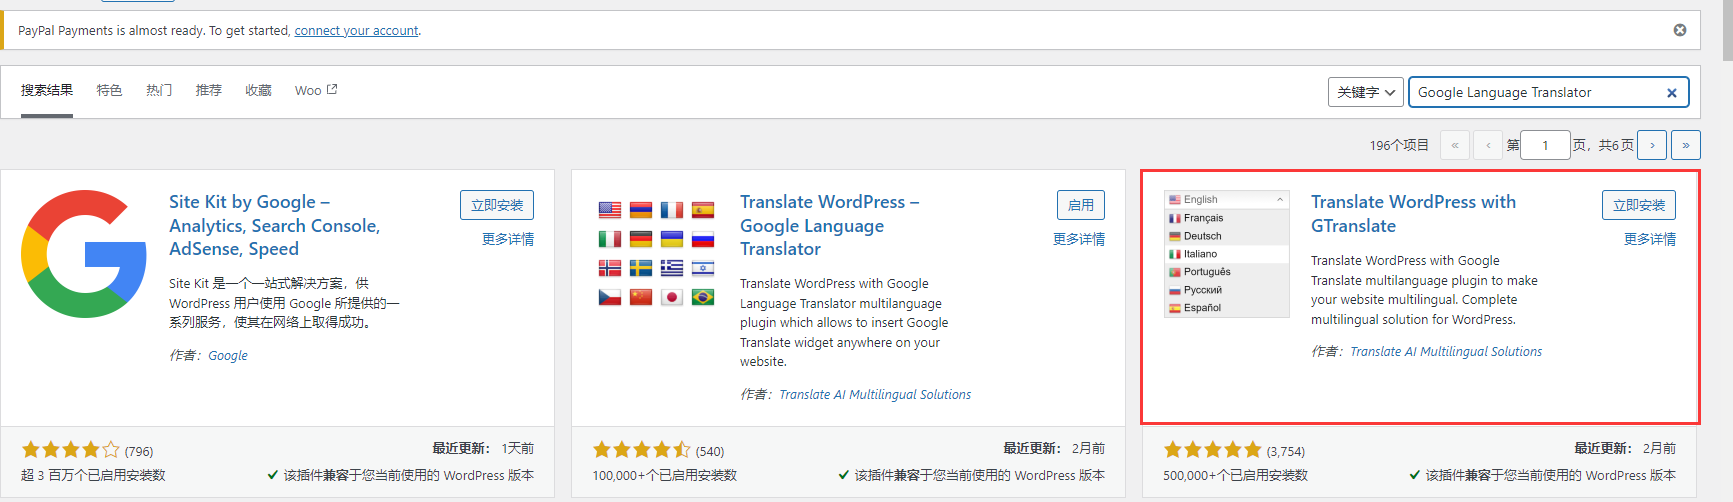
Task: Click the Google Language Translator star rating
Action: tap(641, 450)
